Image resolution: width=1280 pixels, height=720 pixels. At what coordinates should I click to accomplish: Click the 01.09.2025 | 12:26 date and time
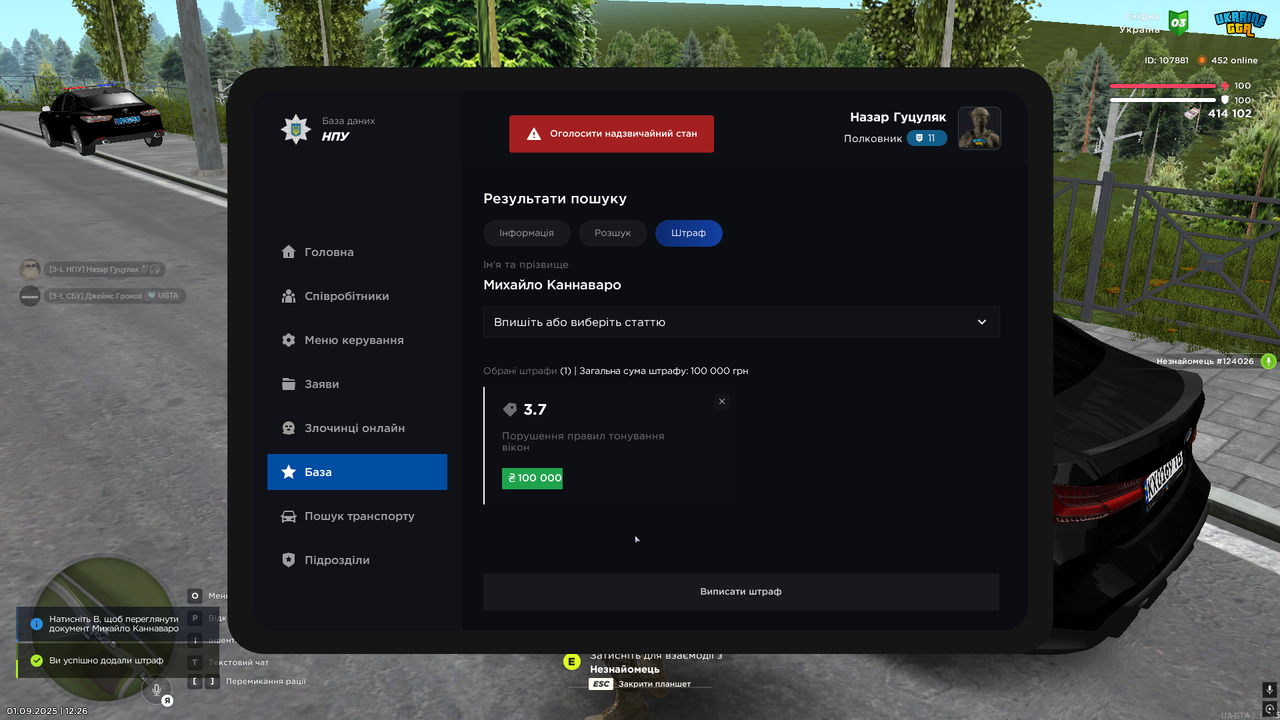click(47, 711)
